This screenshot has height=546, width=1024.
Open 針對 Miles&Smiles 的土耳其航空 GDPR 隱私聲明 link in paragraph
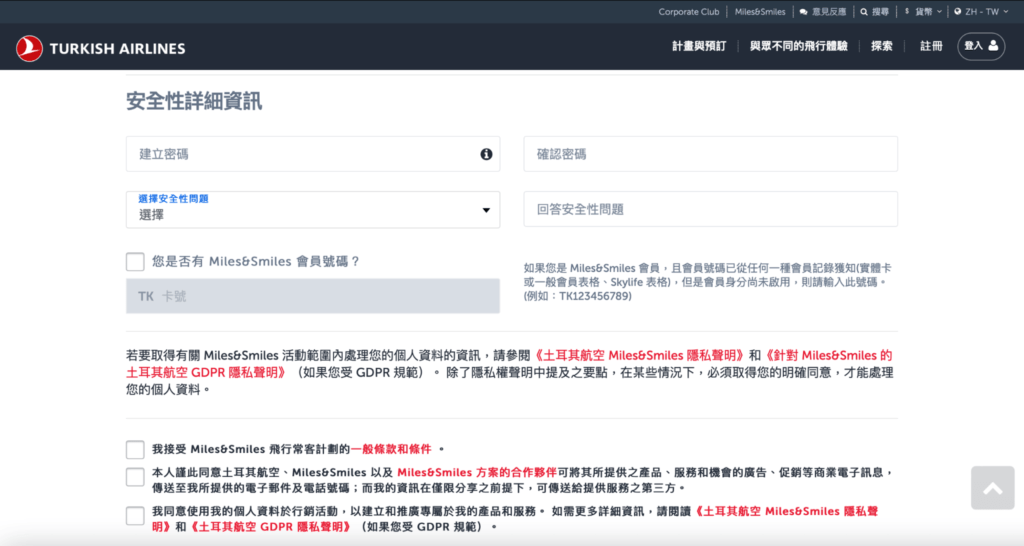click(509, 364)
